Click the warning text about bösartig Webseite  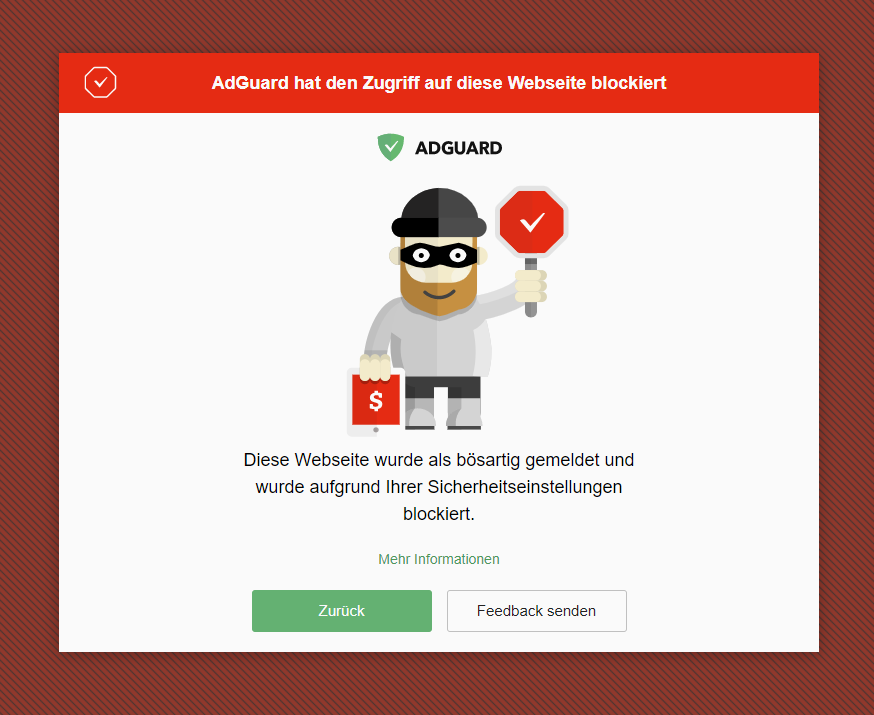(x=439, y=487)
